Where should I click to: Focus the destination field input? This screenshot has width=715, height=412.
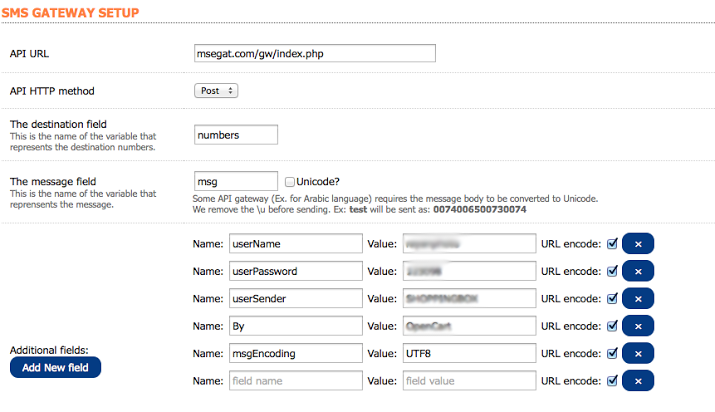[236, 134]
